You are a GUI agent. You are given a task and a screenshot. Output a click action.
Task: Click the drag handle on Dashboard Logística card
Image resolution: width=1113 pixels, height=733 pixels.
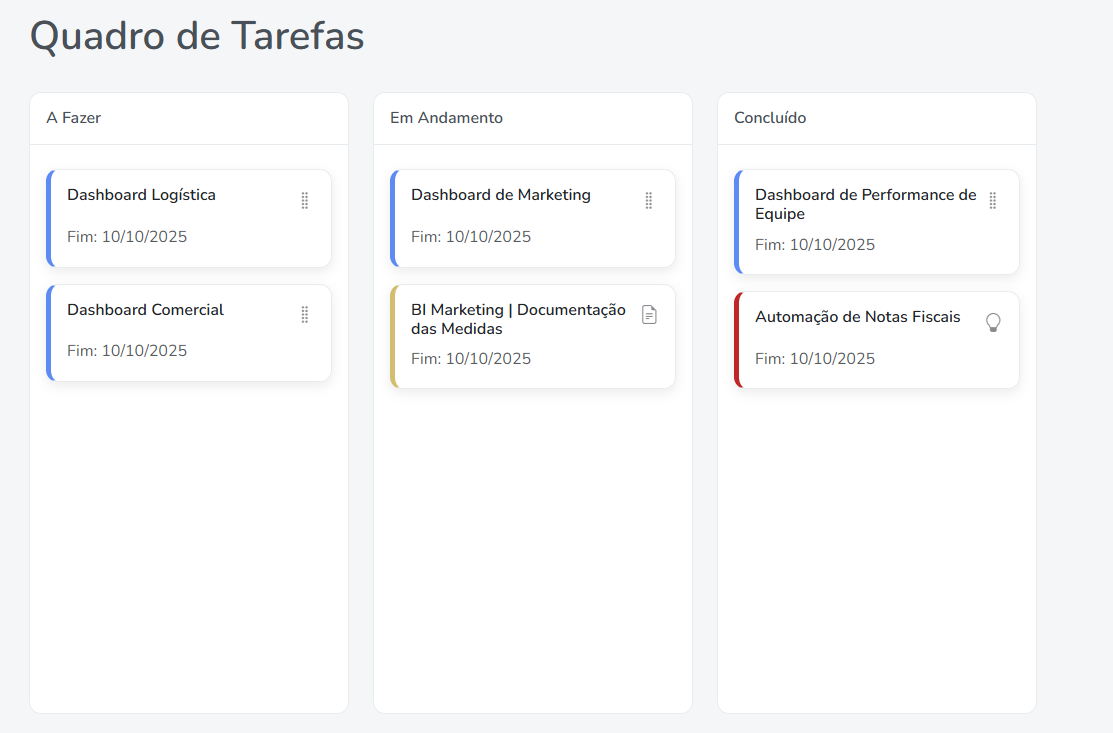pyautogui.click(x=304, y=200)
